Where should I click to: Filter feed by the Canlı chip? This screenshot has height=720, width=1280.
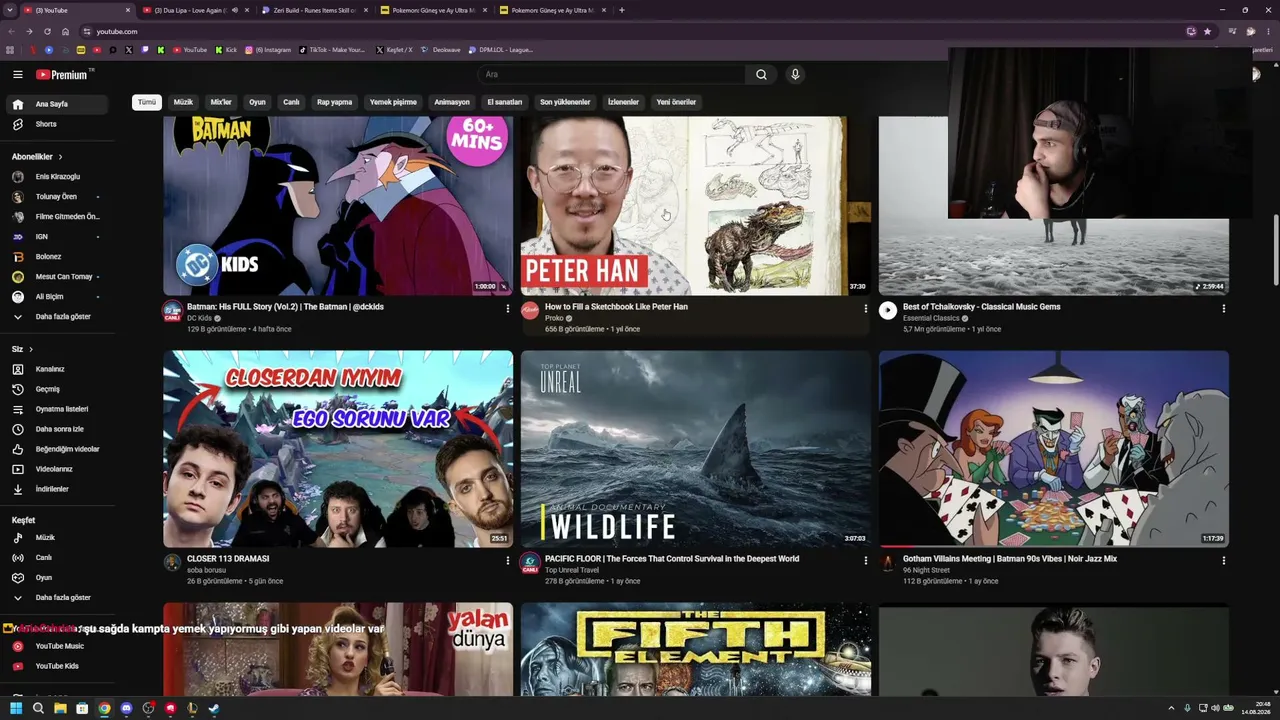(x=291, y=102)
